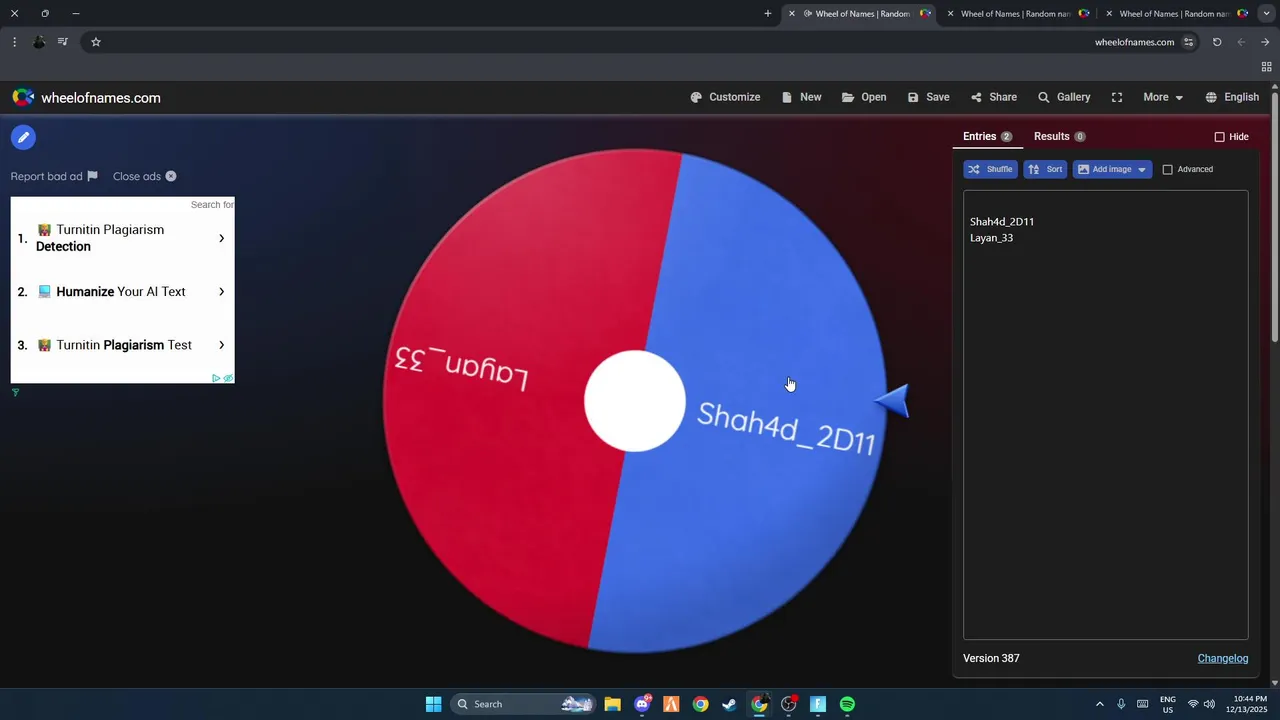Reload the page in the browser
This screenshot has height=720, width=1280.
coord(1217,42)
